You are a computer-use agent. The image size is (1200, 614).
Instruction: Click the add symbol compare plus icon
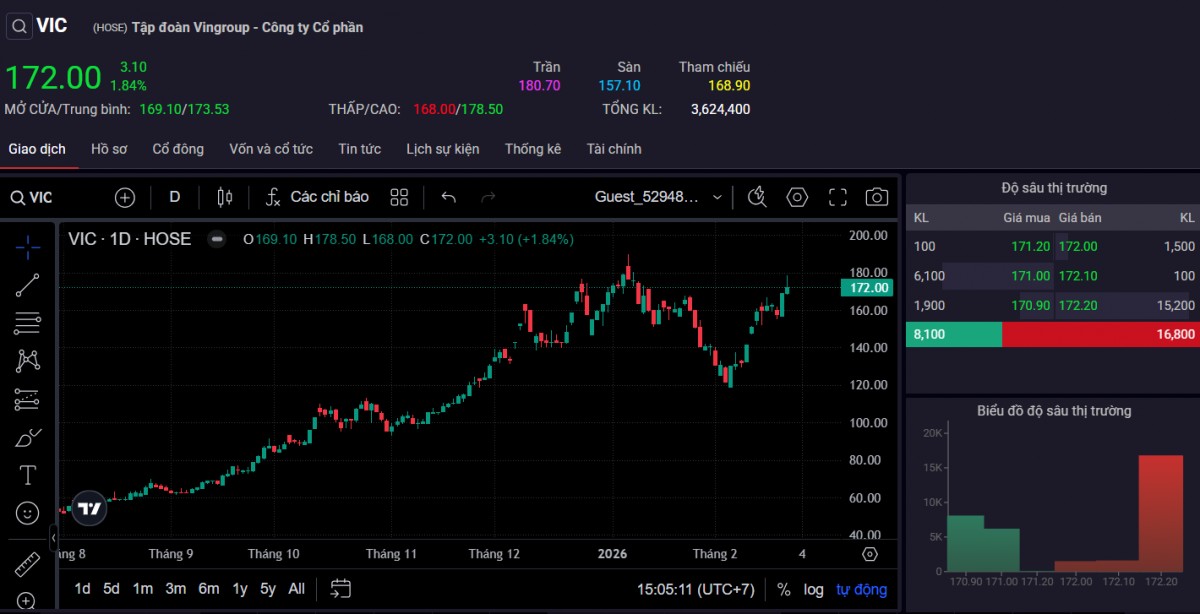[x=125, y=197]
